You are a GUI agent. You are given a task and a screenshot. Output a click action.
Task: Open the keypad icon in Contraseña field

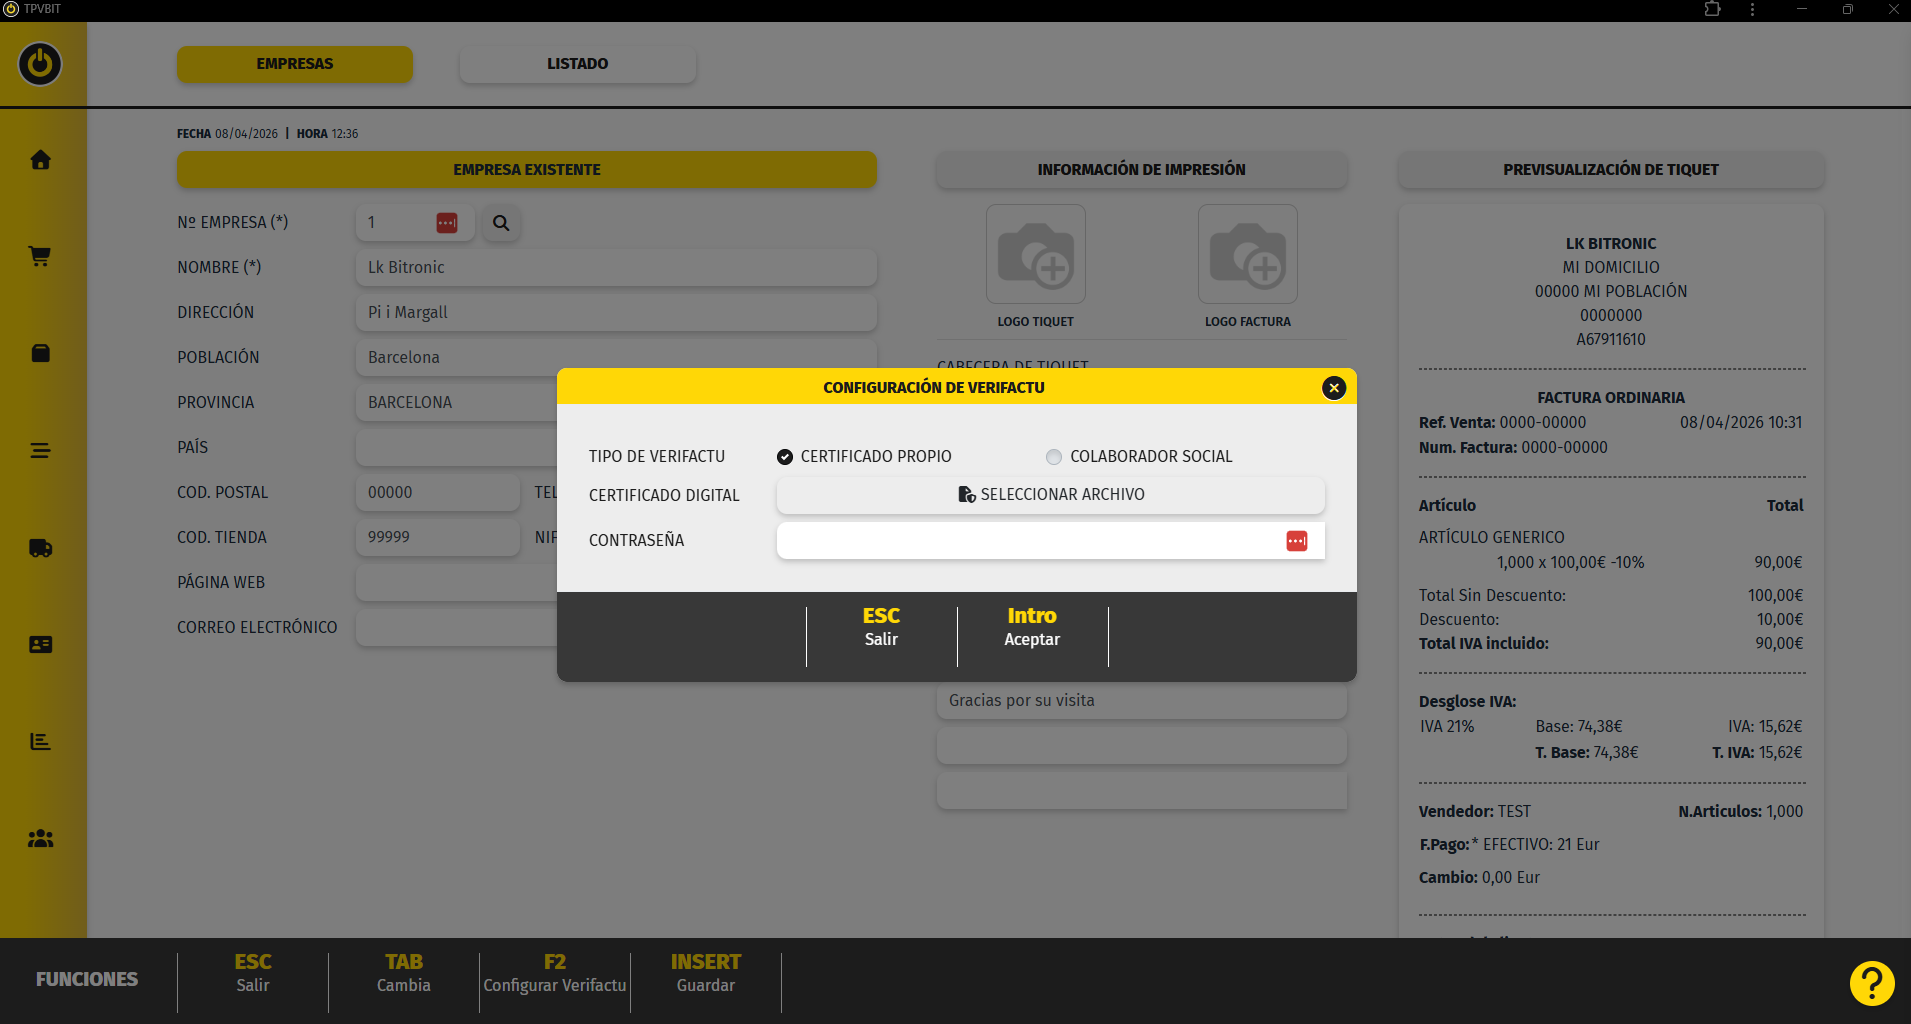click(x=1296, y=541)
